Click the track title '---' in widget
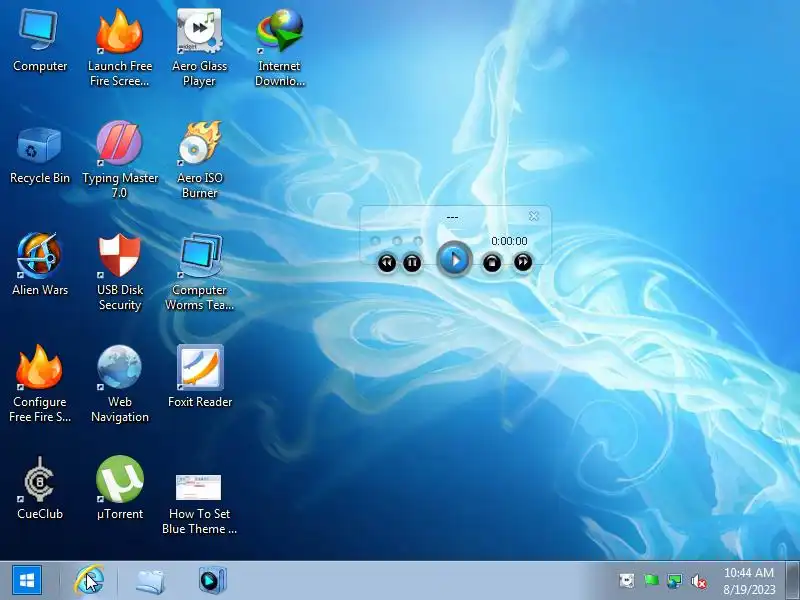This screenshot has height=600, width=800. point(452,217)
